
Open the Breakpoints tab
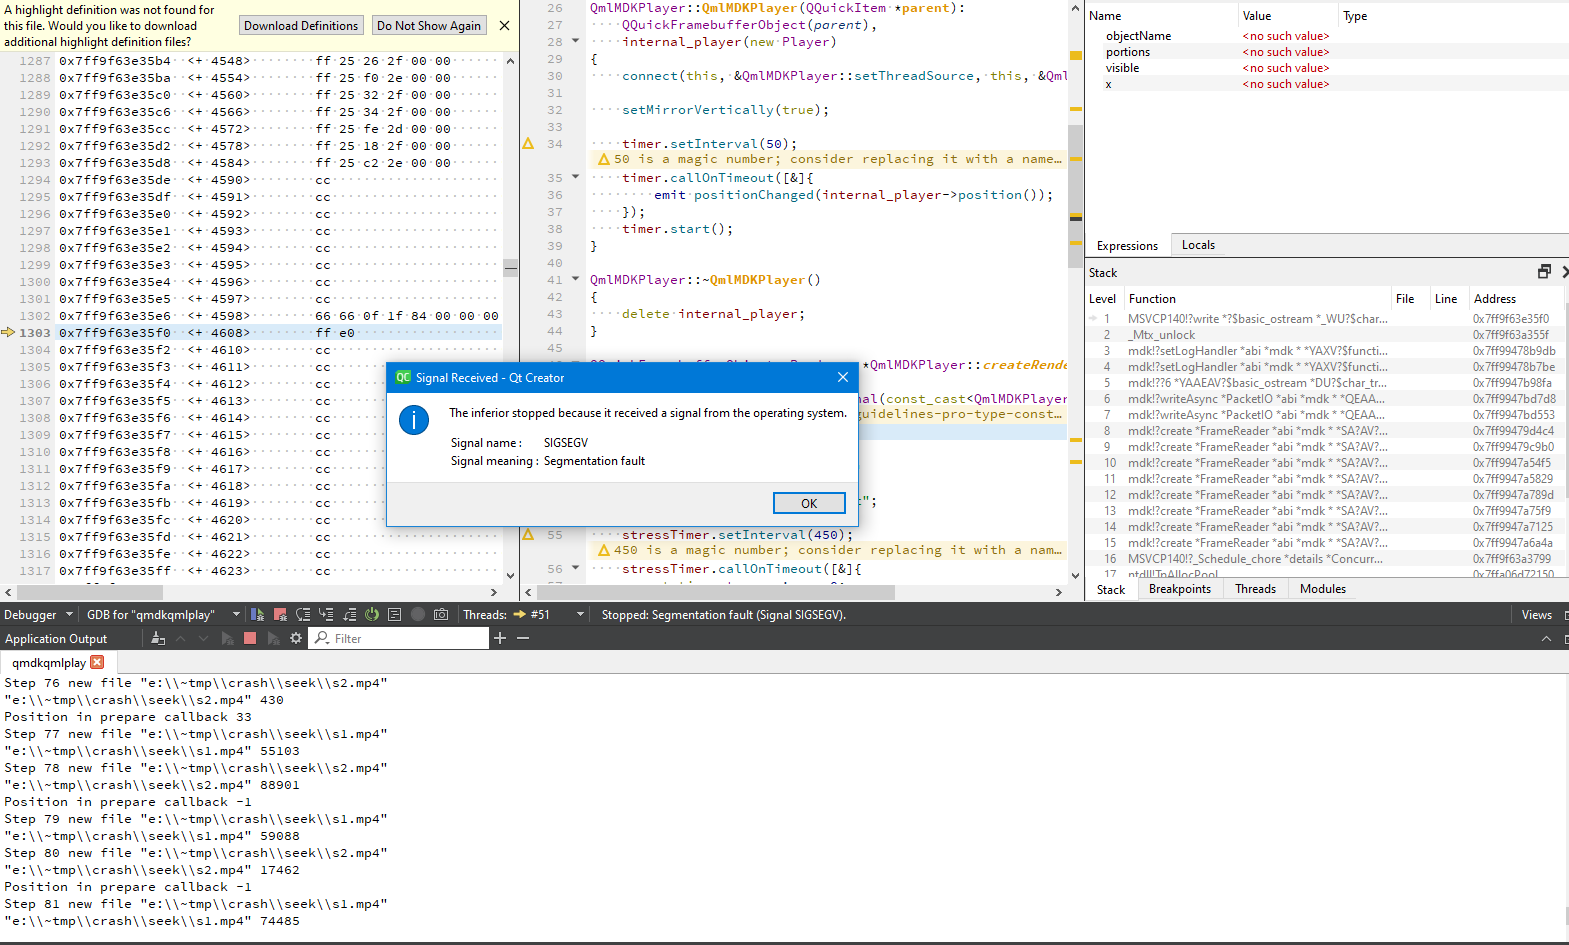[1180, 589]
